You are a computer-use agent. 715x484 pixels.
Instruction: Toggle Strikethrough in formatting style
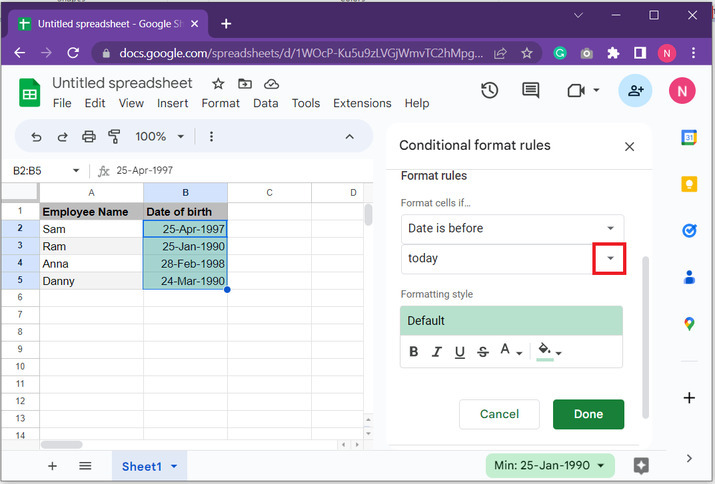tap(483, 352)
